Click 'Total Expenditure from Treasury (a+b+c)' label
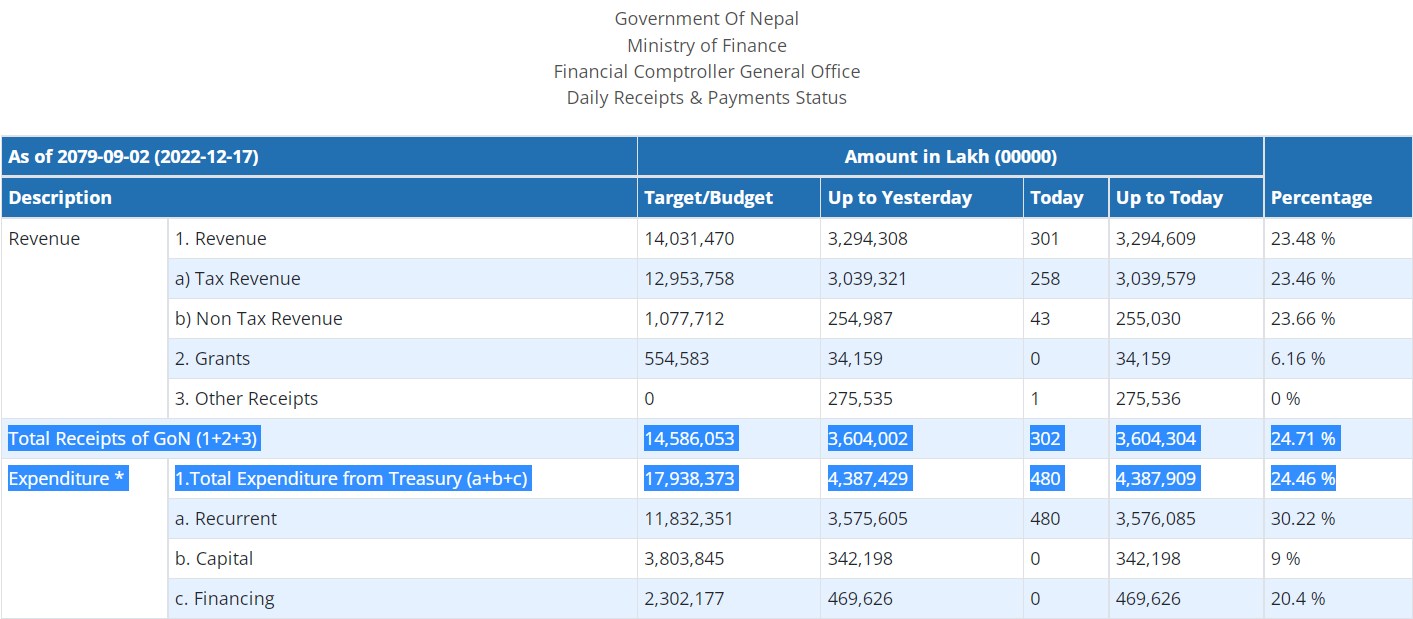The width and height of the screenshot is (1413, 619). pos(351,479)
